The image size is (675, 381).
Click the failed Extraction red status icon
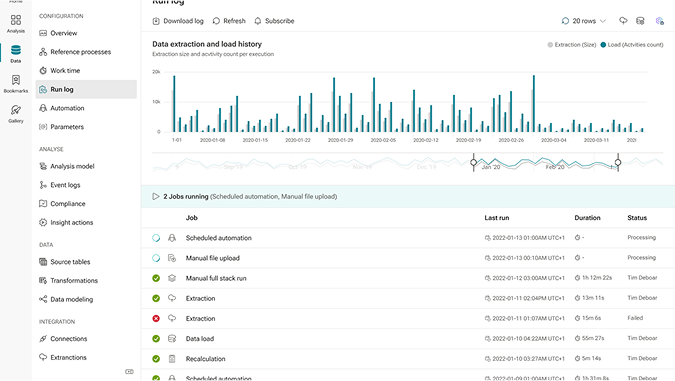coord(156,318)
